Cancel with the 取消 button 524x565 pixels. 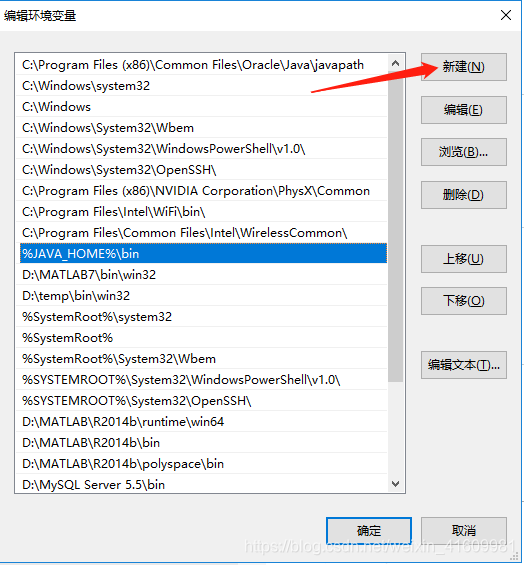click(463, 531)
